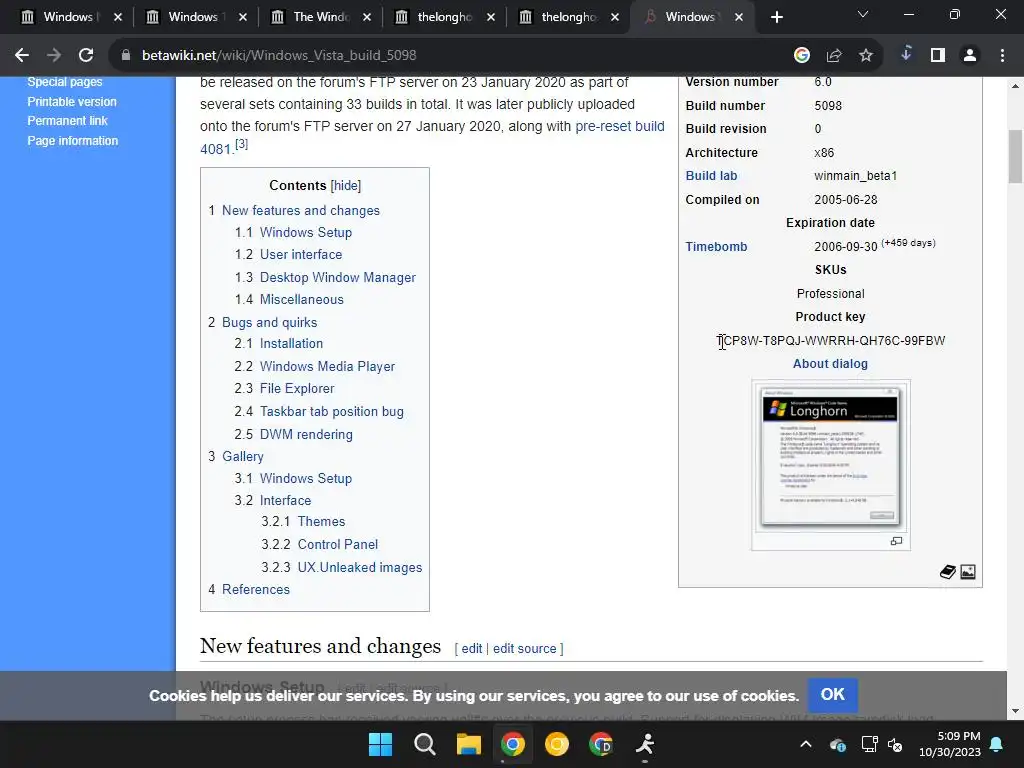Click the address bar URL field
The image size is (1024, 768).
[451, 56]
